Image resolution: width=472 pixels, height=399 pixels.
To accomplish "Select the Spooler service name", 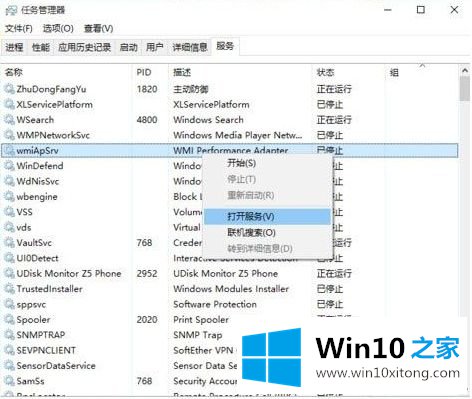I will (x=34, y=320).
